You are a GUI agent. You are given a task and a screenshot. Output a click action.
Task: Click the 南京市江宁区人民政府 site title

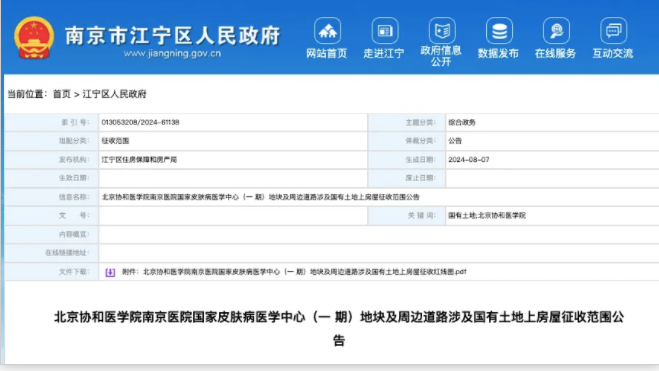tap(172, 35)
